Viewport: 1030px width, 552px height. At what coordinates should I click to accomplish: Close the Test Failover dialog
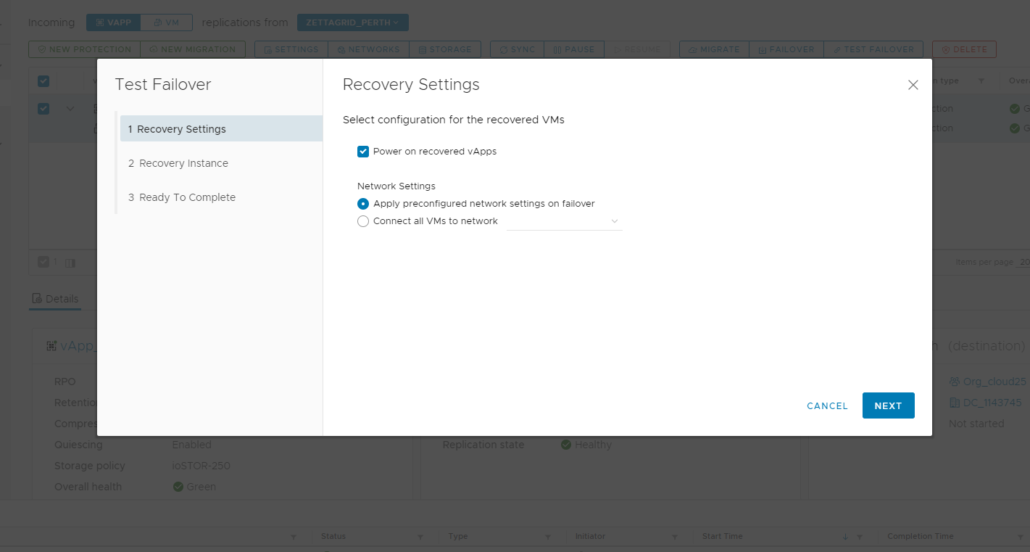click(912, 85)
